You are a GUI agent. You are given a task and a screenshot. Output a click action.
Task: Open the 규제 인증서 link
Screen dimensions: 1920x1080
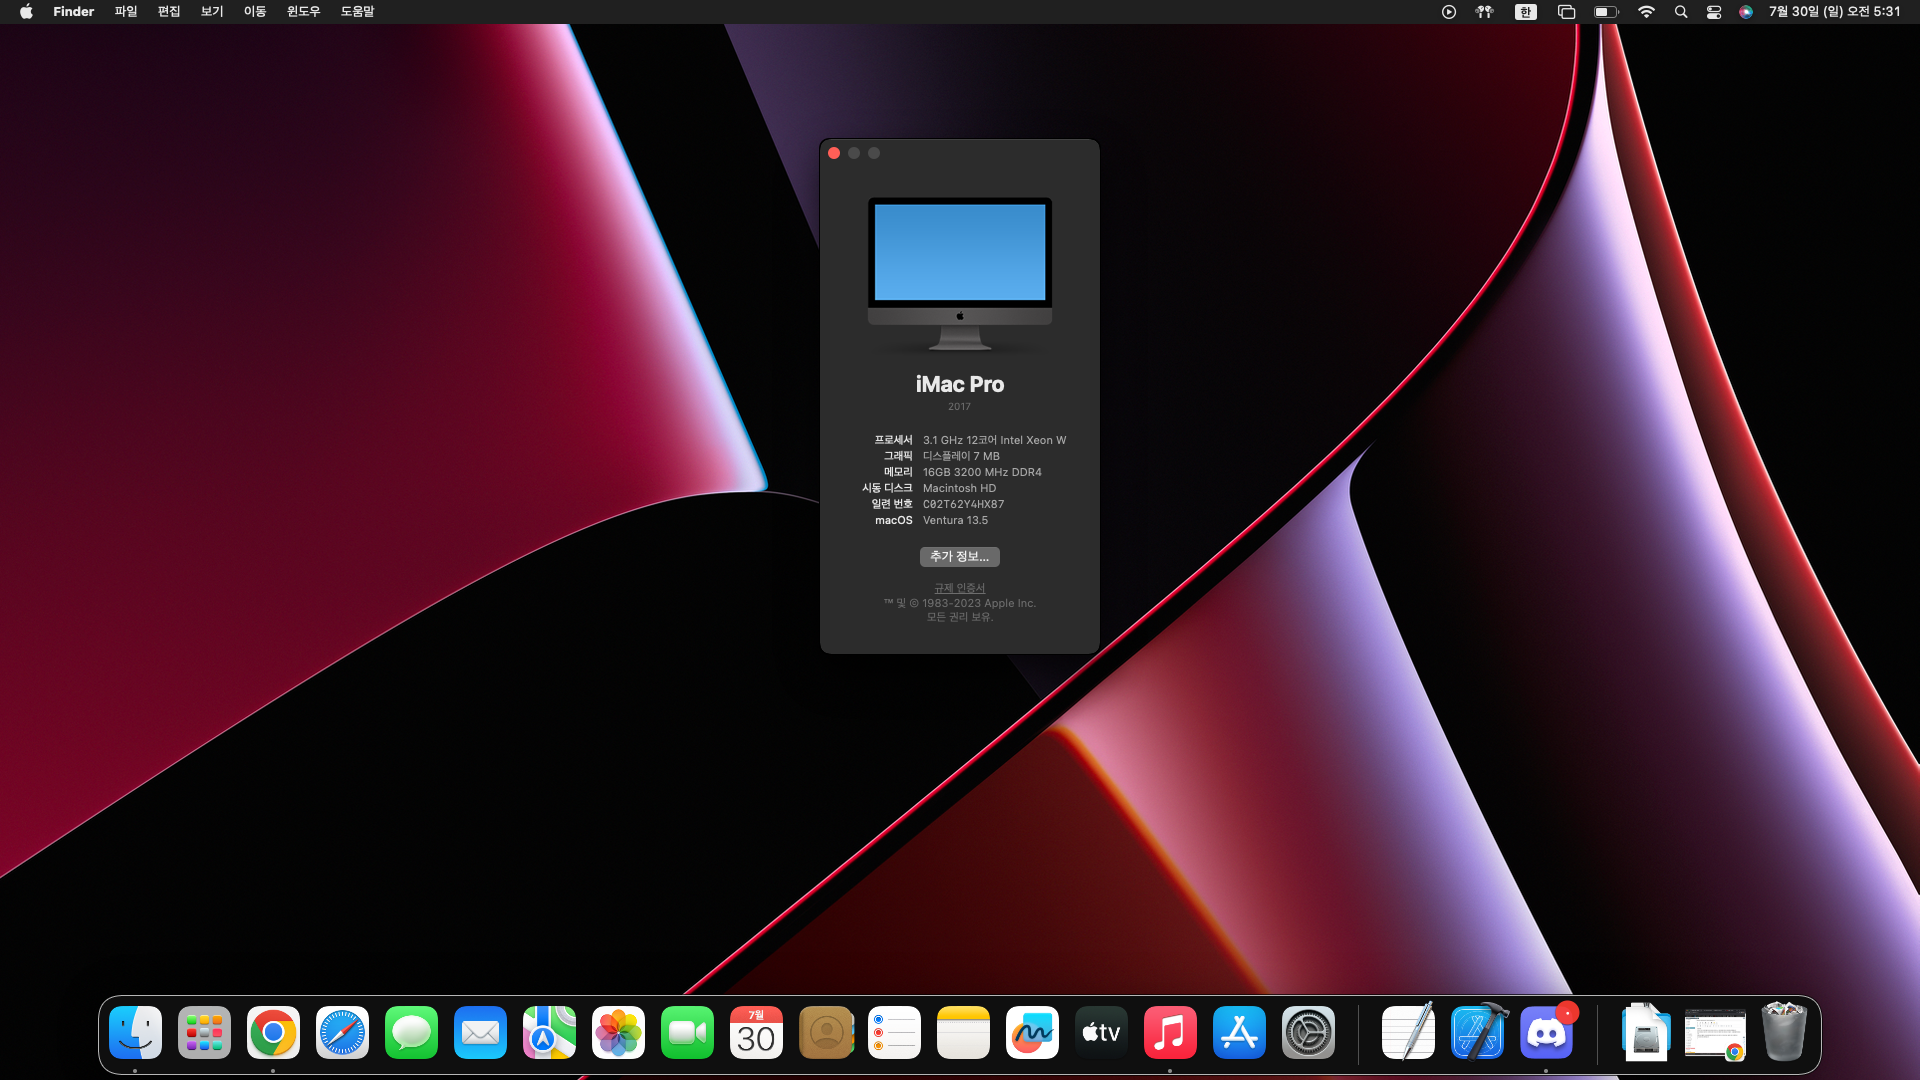pos(959,588)
